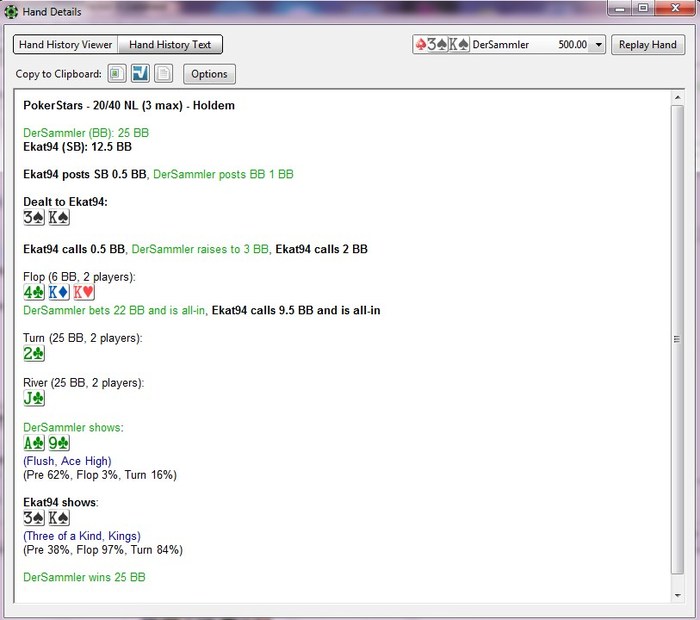This screenshot has height=620, width=700.
Task: Switch to Hand History Viewer tab
Action: point(66,45)
